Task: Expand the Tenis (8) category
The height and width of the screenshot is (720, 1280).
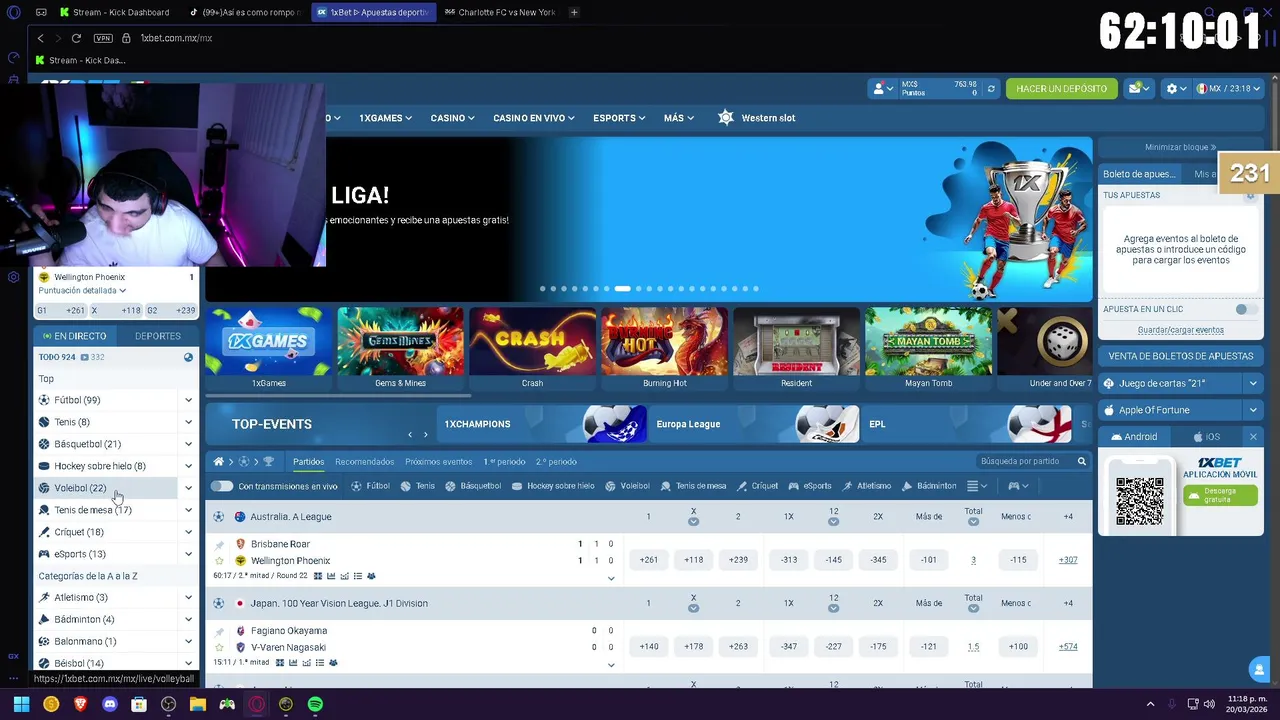Action: (188, 422)
